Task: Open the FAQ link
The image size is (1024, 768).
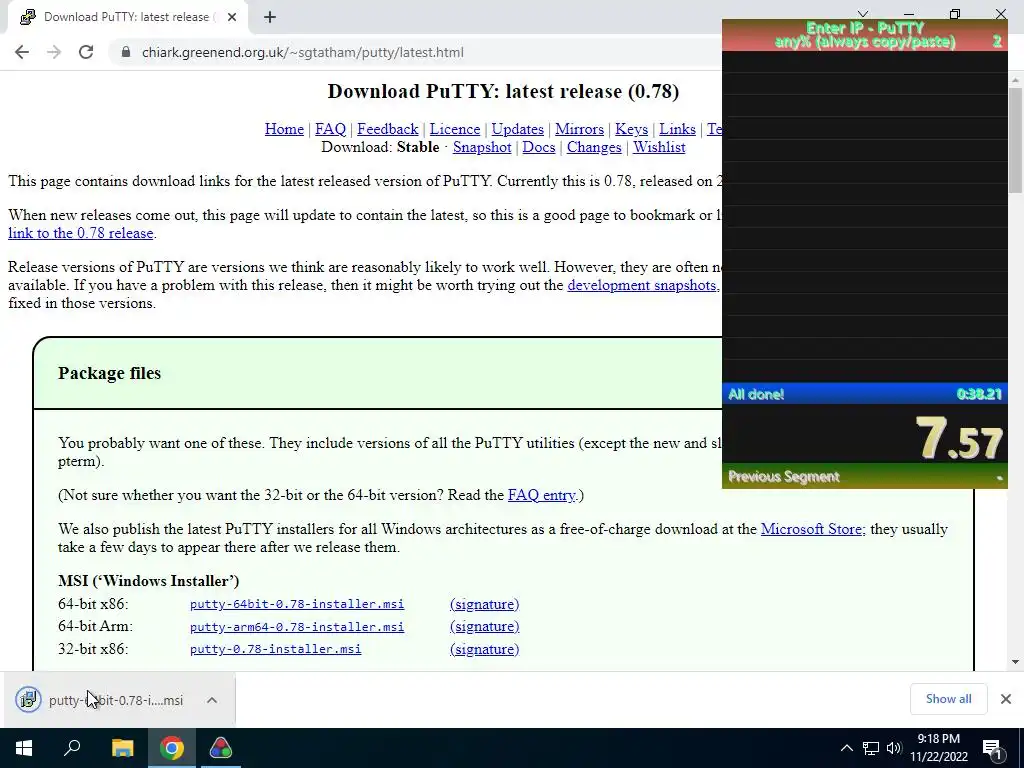Action: coord(330,129)
